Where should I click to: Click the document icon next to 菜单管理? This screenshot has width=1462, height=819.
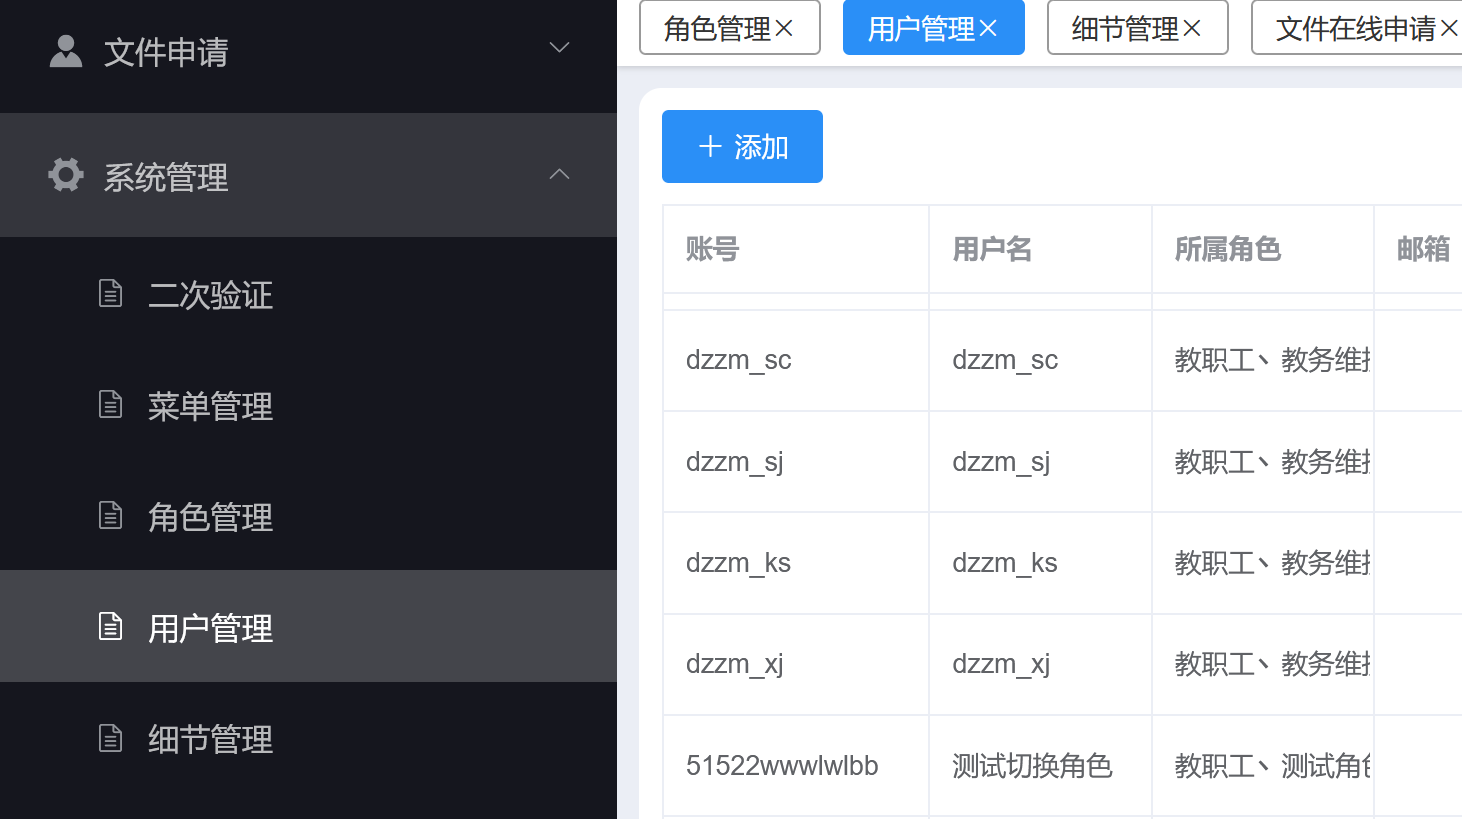pos(110,405)
